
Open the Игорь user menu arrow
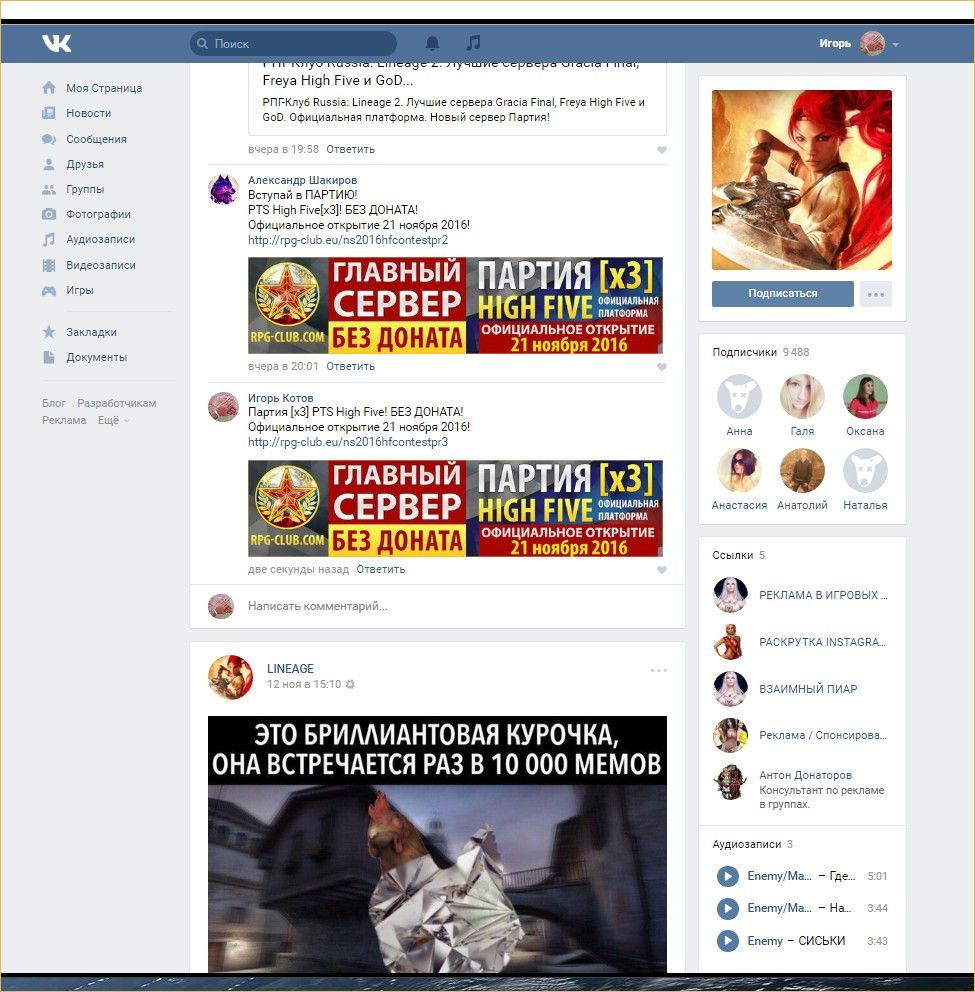(895, 44)
